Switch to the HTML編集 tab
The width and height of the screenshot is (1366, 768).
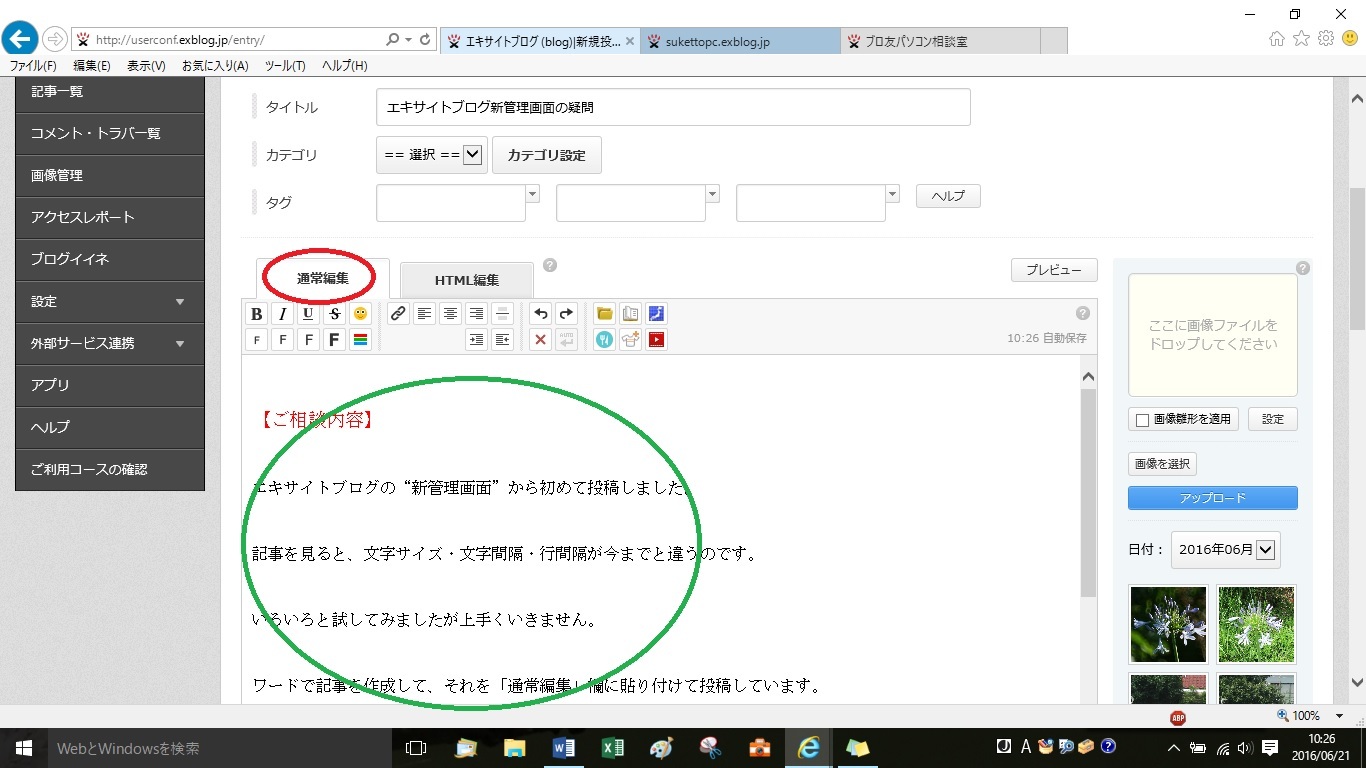467,280
